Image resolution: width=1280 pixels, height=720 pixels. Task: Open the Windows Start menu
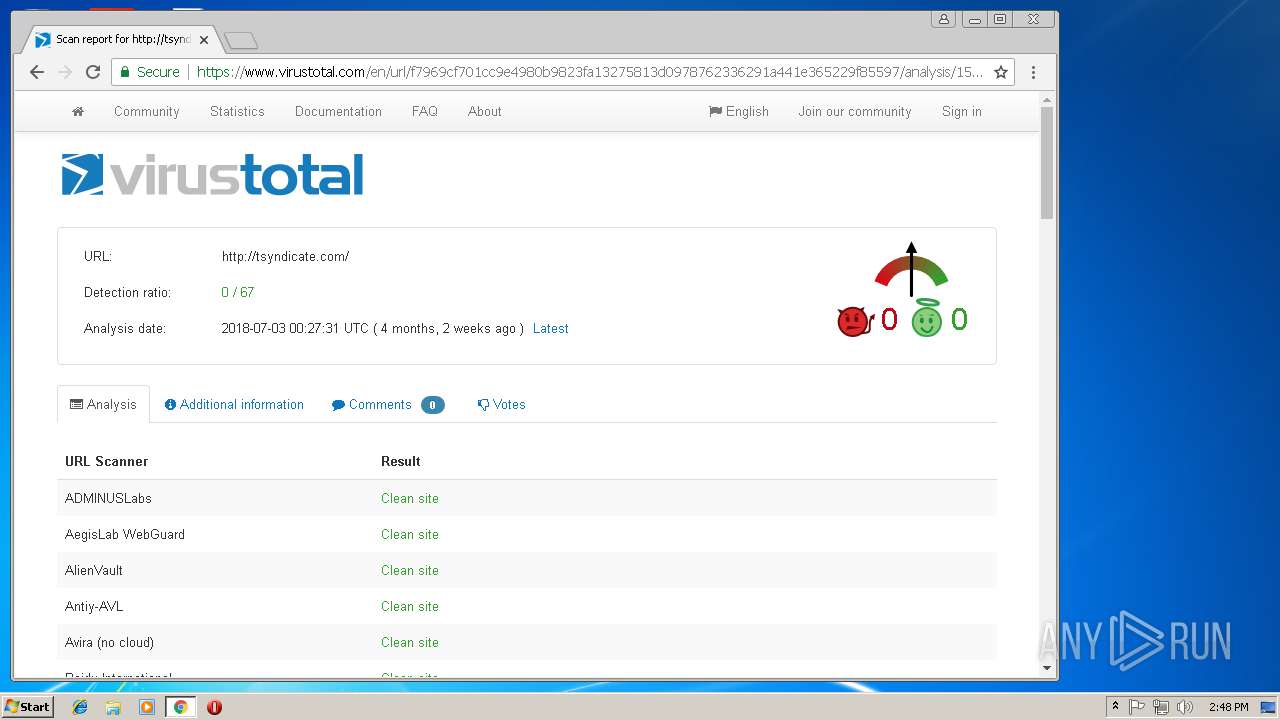coord(28,707)
